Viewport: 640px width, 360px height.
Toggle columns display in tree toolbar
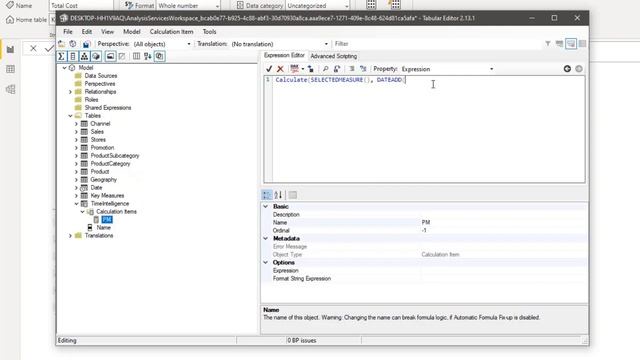[73, 56]
